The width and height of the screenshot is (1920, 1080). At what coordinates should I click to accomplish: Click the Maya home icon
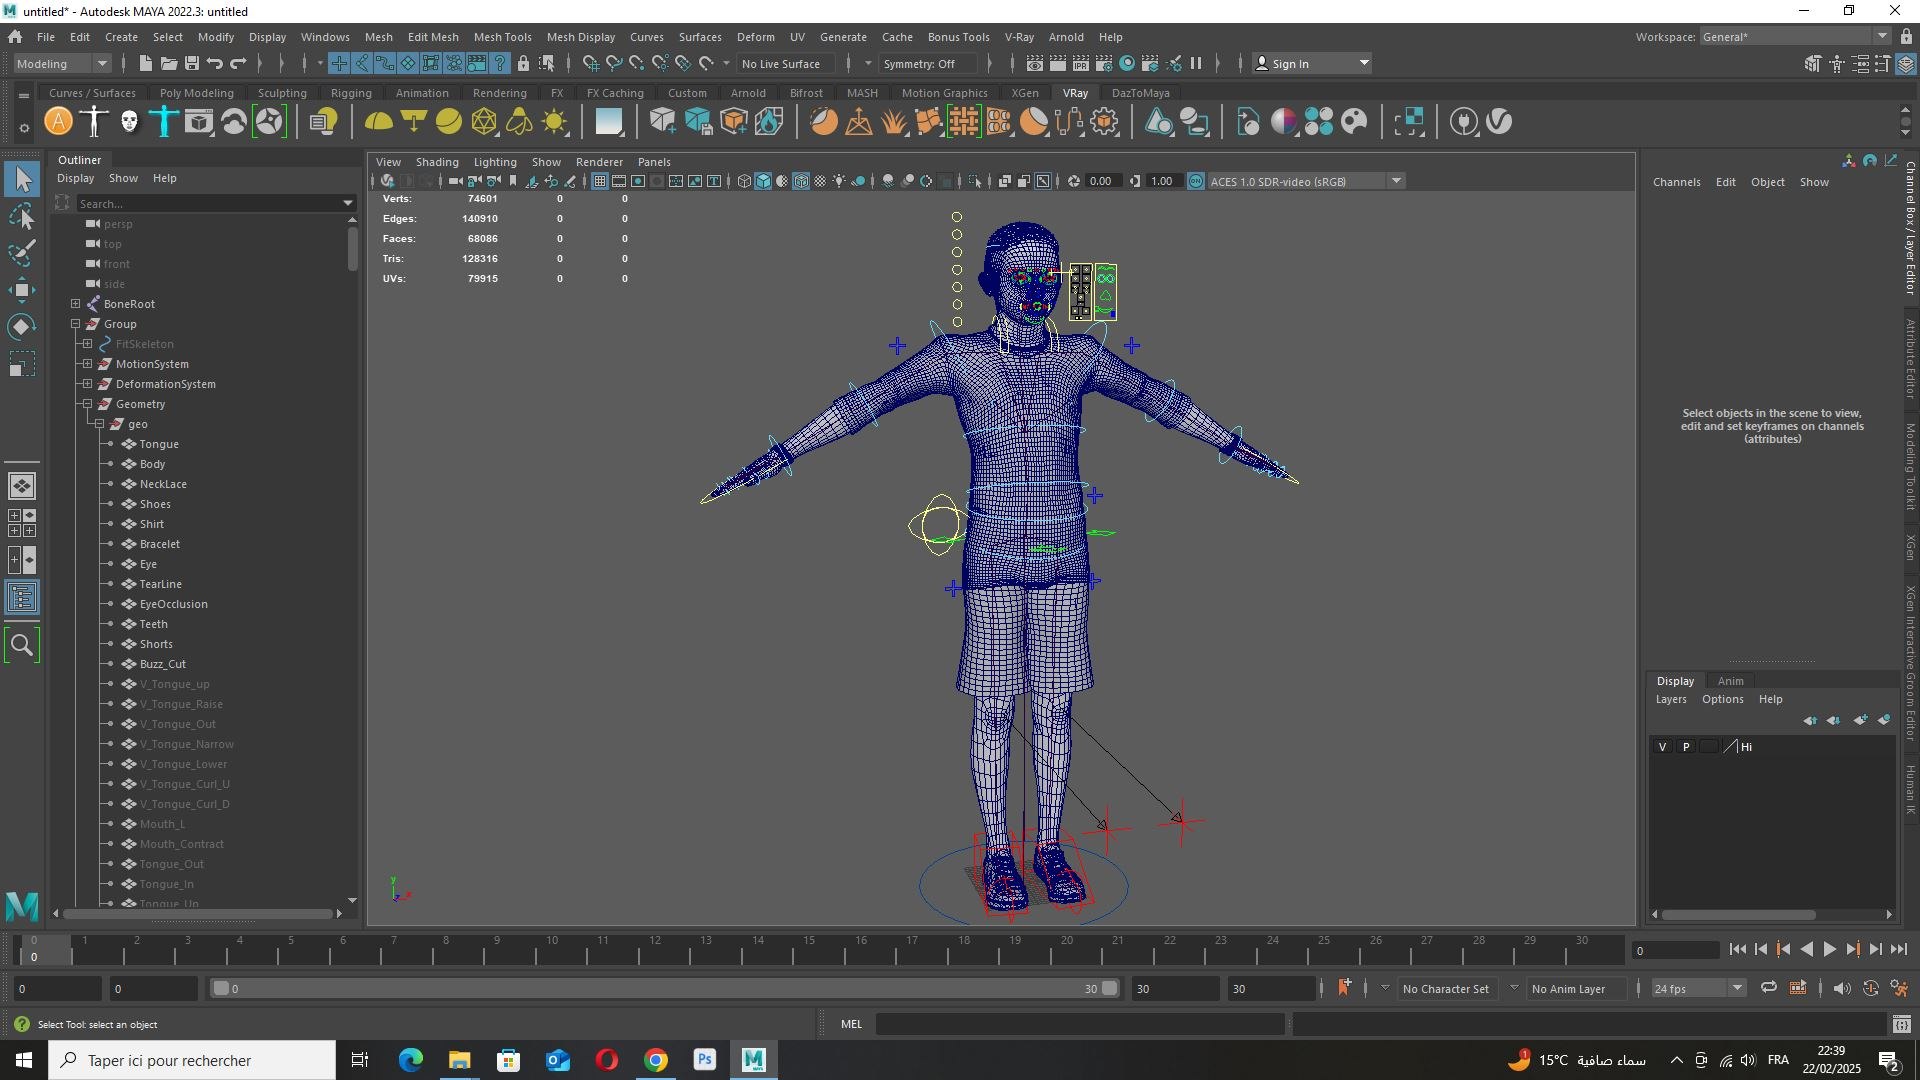pyautogui.click(x=15, y=37)
